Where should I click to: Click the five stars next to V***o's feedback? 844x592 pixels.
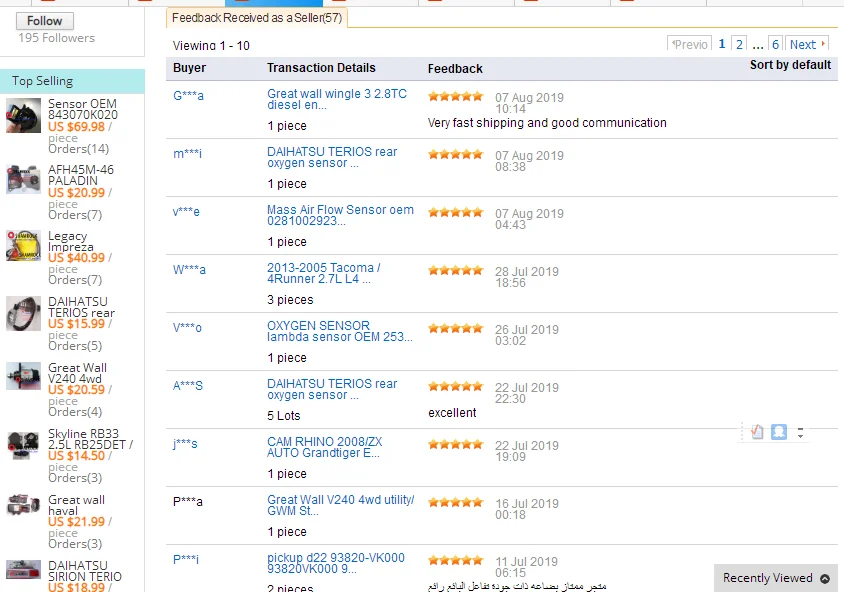click(x=455, y=329)
